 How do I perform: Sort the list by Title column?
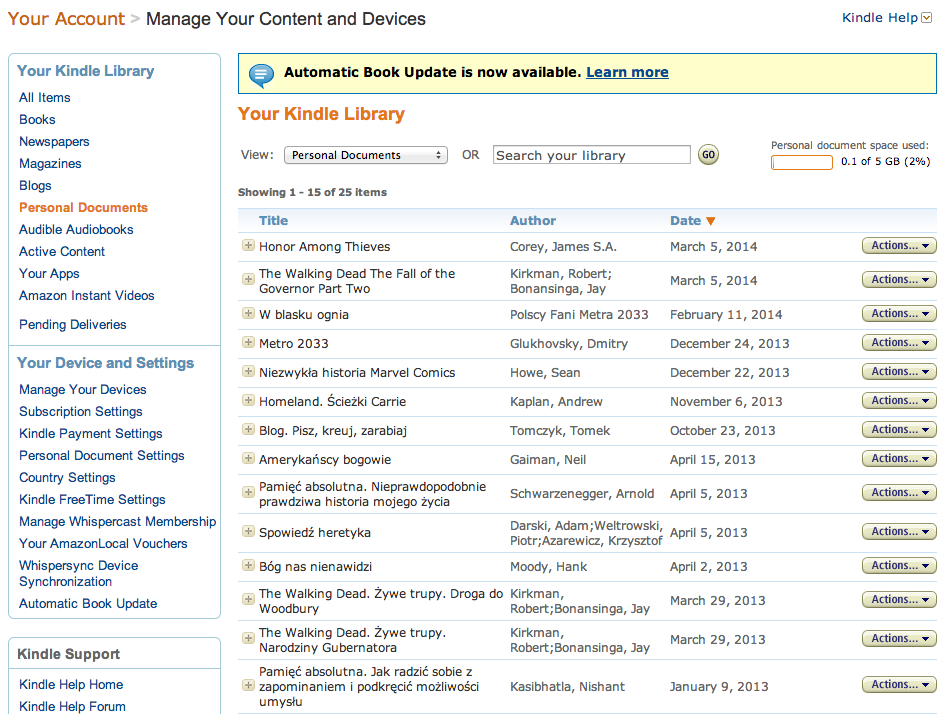pos(273,221)
